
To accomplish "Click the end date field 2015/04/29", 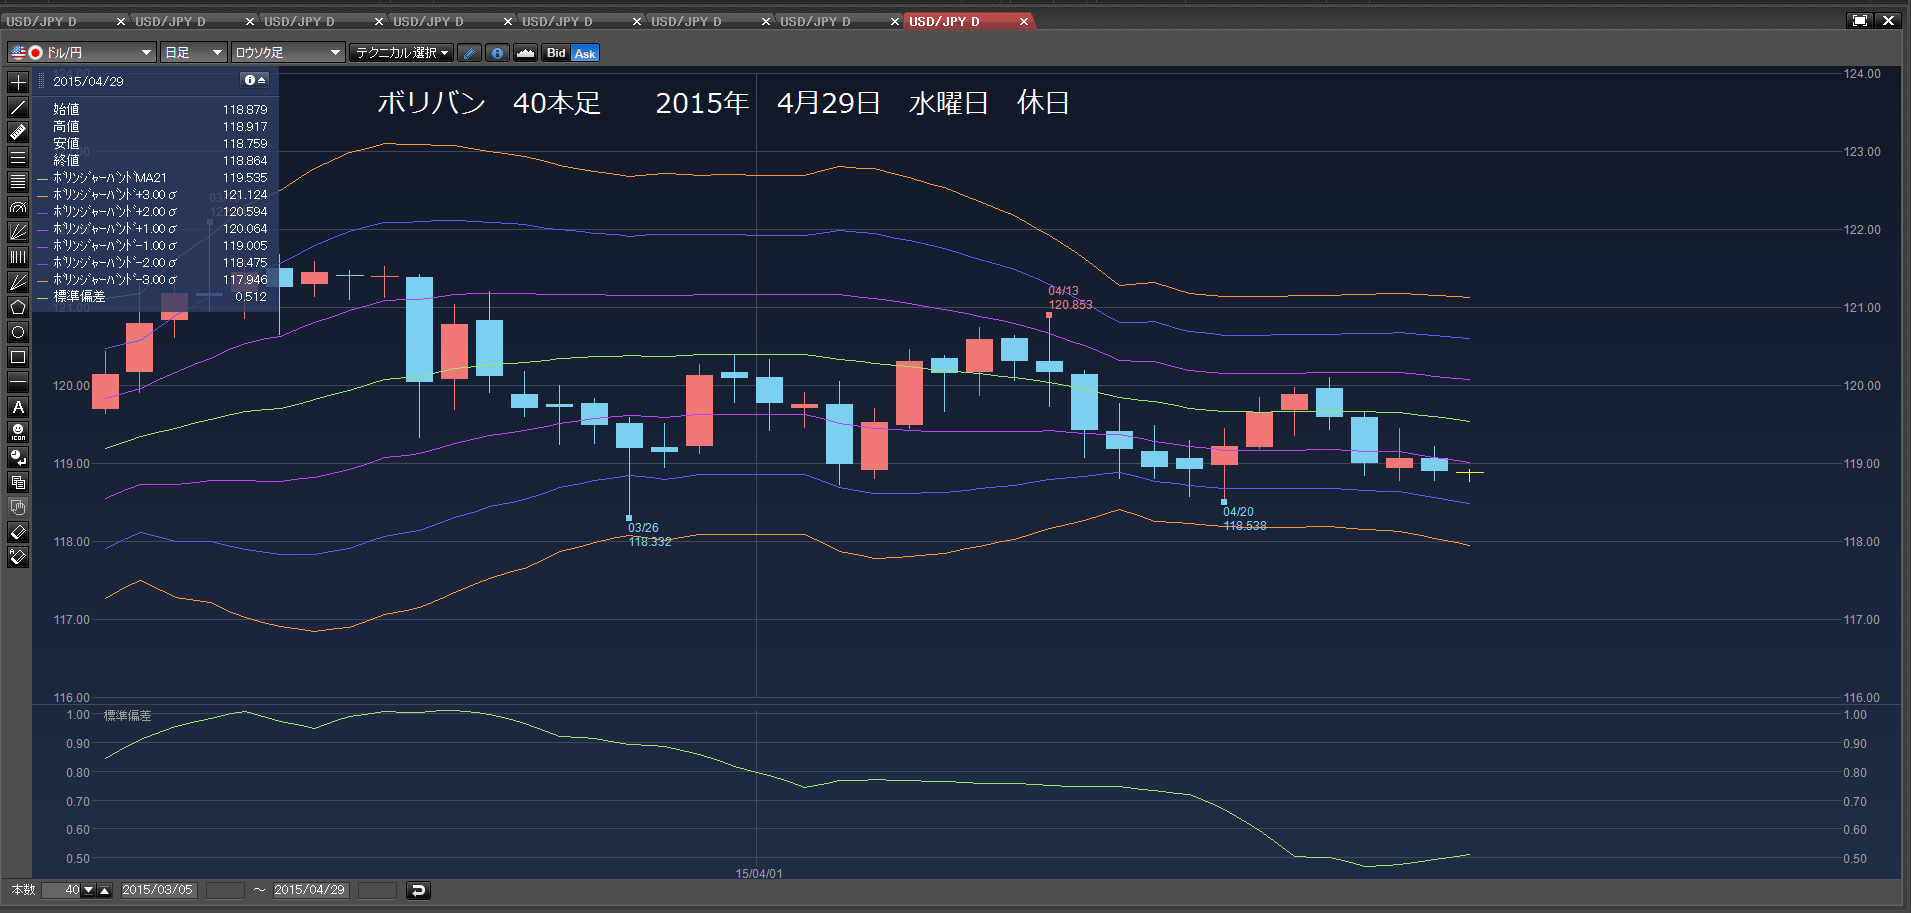I will [310, 890].
